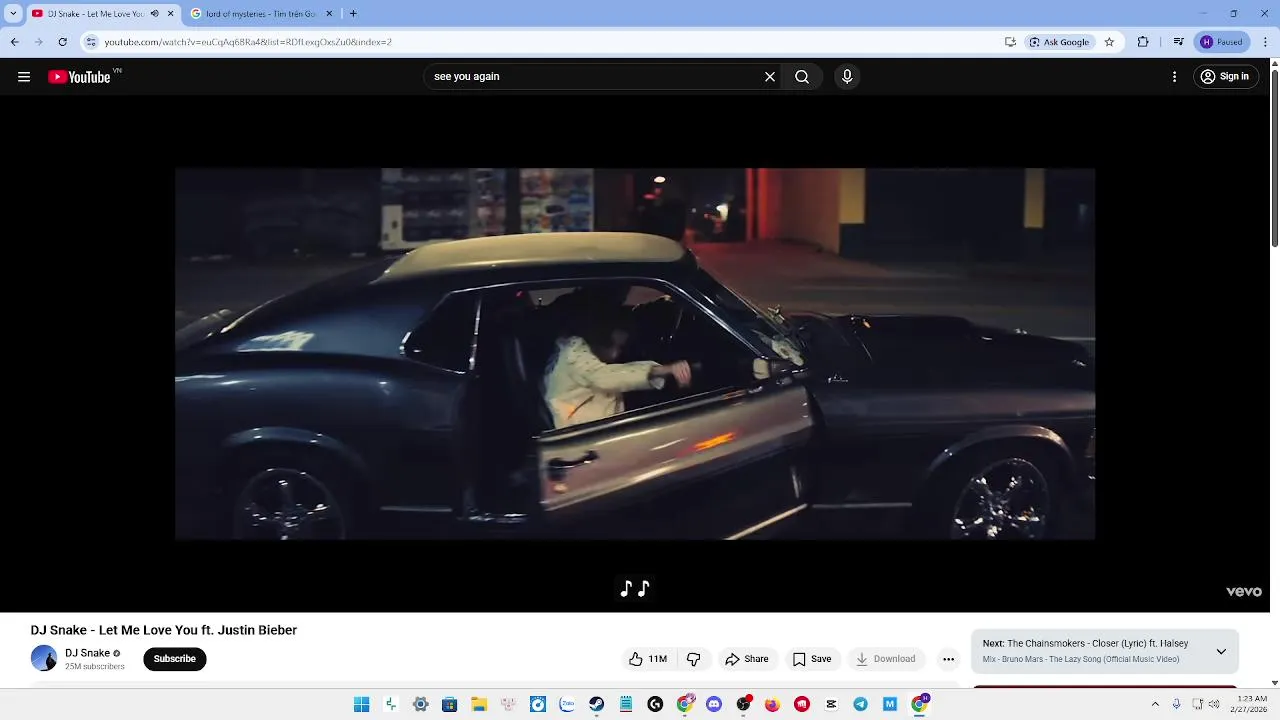The height and width of the screenshot is (720, 1280).
Task: Open the Windows Start menu
Action: (x=361, y=704)
